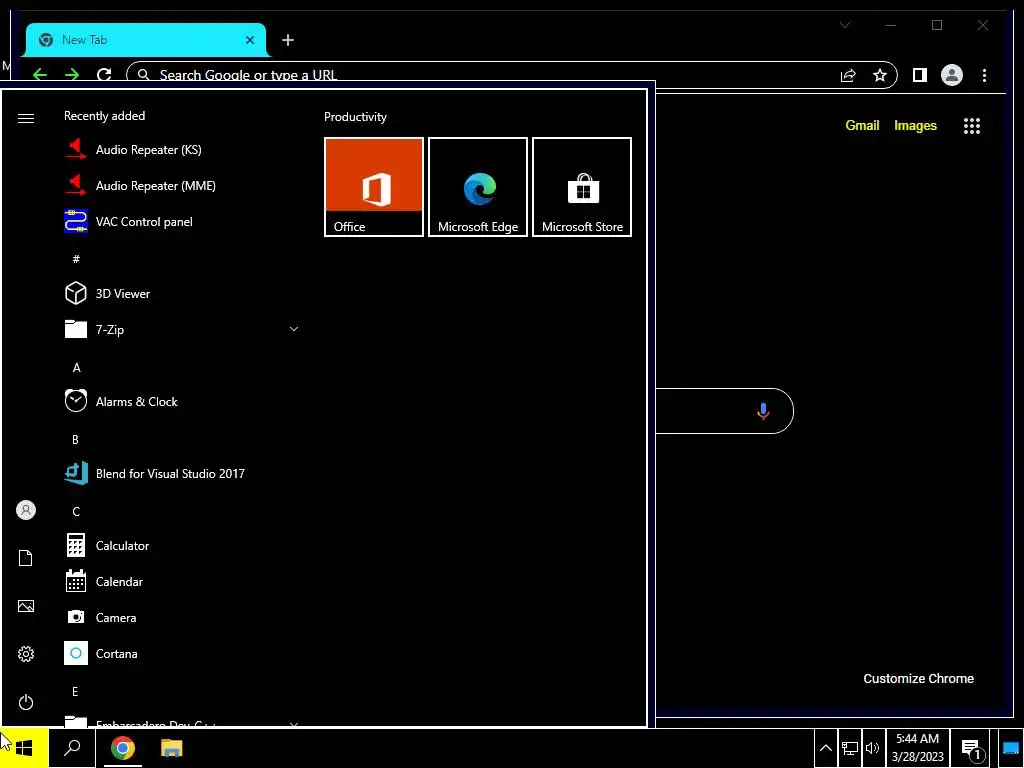Open Pictures from Start sidebar
The image size is (1024, 768).
[x=25, y=606]
